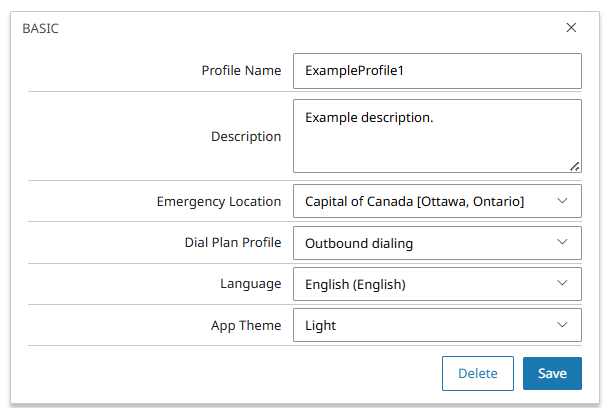
Task: Save the profile settings
Action: [552, 373]
